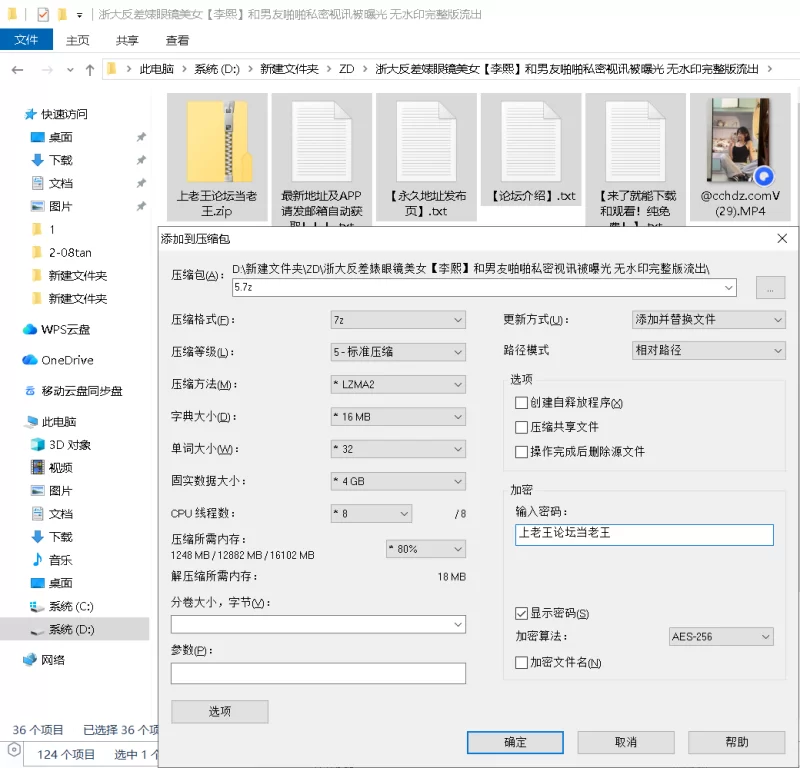Click the browse "..." button beside archive path
The image size is (800, 768).
[x=770, y=288]
